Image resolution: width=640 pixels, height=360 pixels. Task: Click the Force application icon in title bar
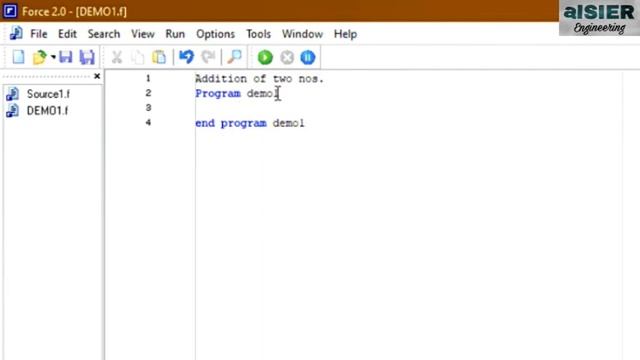(10, 11)
